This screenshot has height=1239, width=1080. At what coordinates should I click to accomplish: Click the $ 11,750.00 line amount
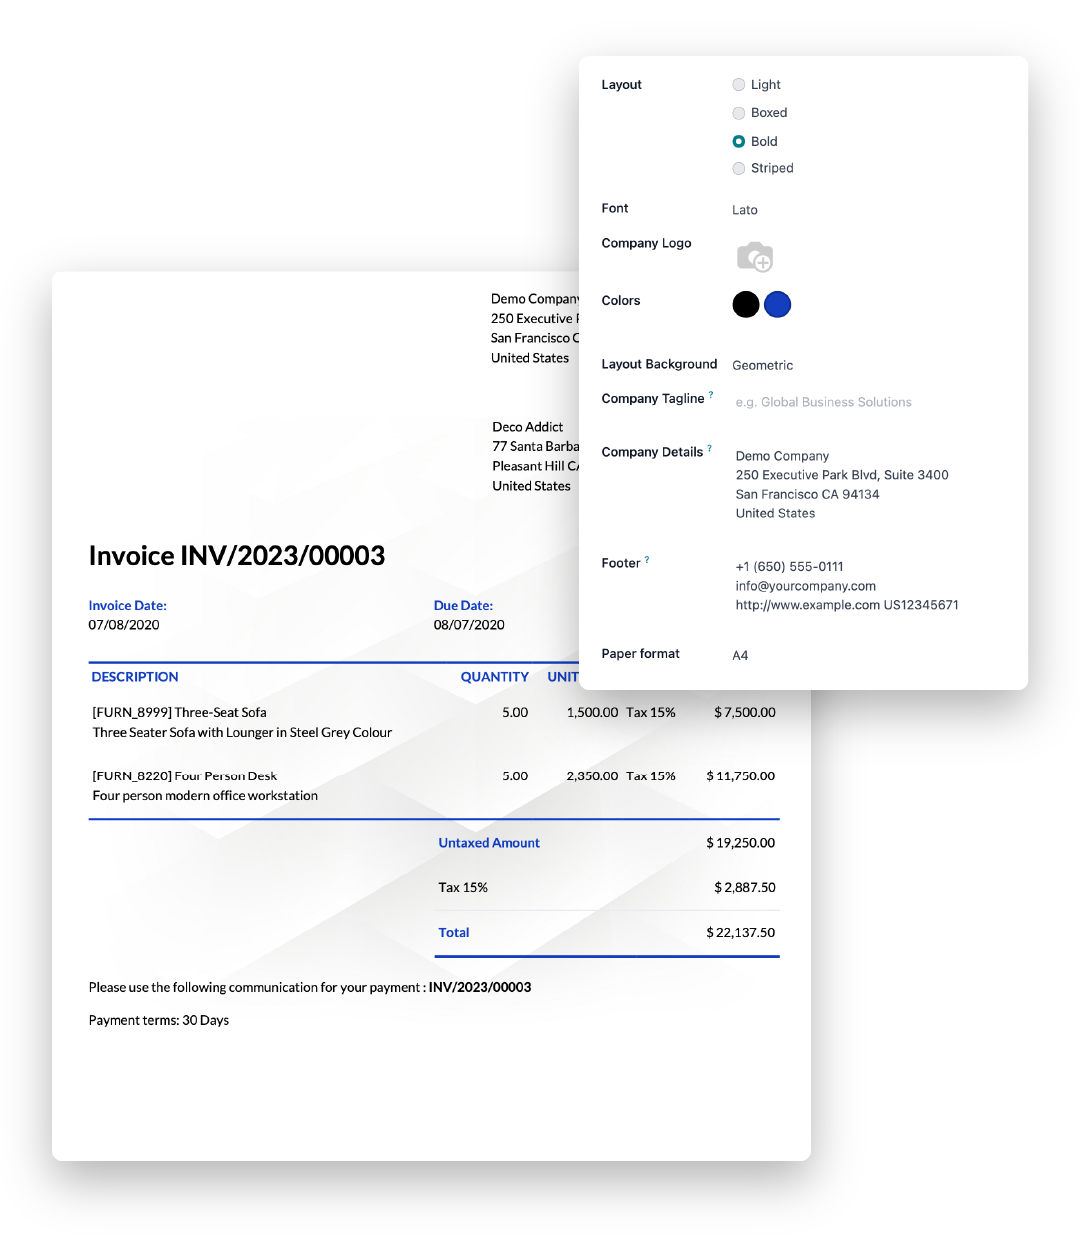click(x=741, y=776)
